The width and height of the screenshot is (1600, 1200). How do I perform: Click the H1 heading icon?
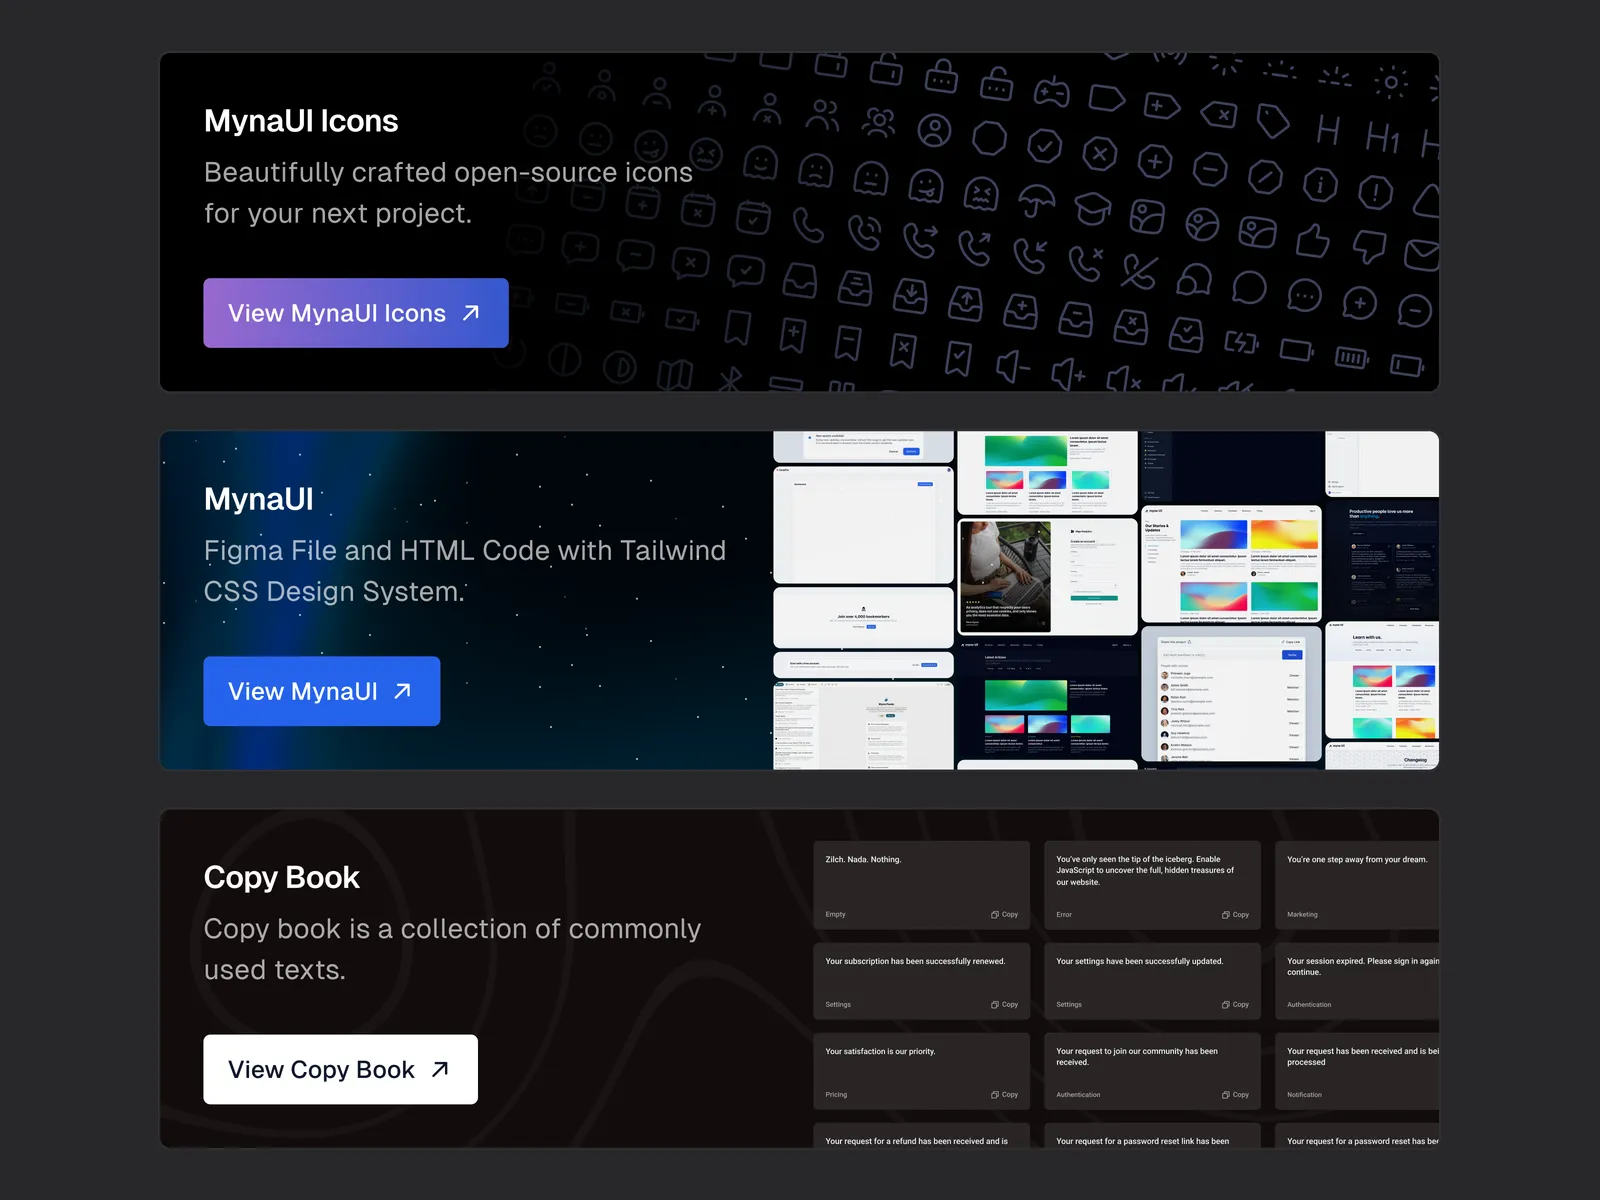[1383, 138]
